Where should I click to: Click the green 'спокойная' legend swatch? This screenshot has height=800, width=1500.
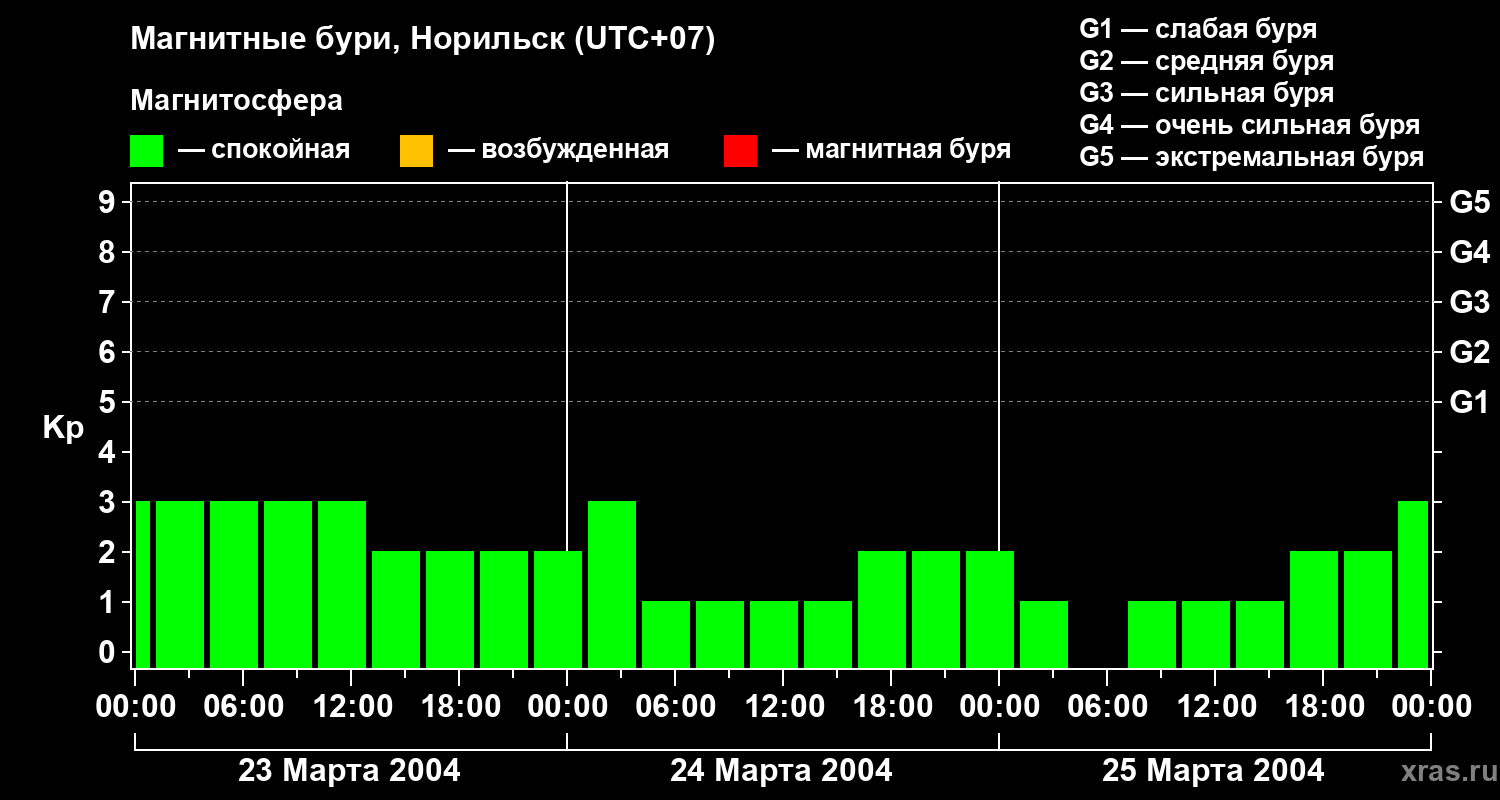click(146, 151)
